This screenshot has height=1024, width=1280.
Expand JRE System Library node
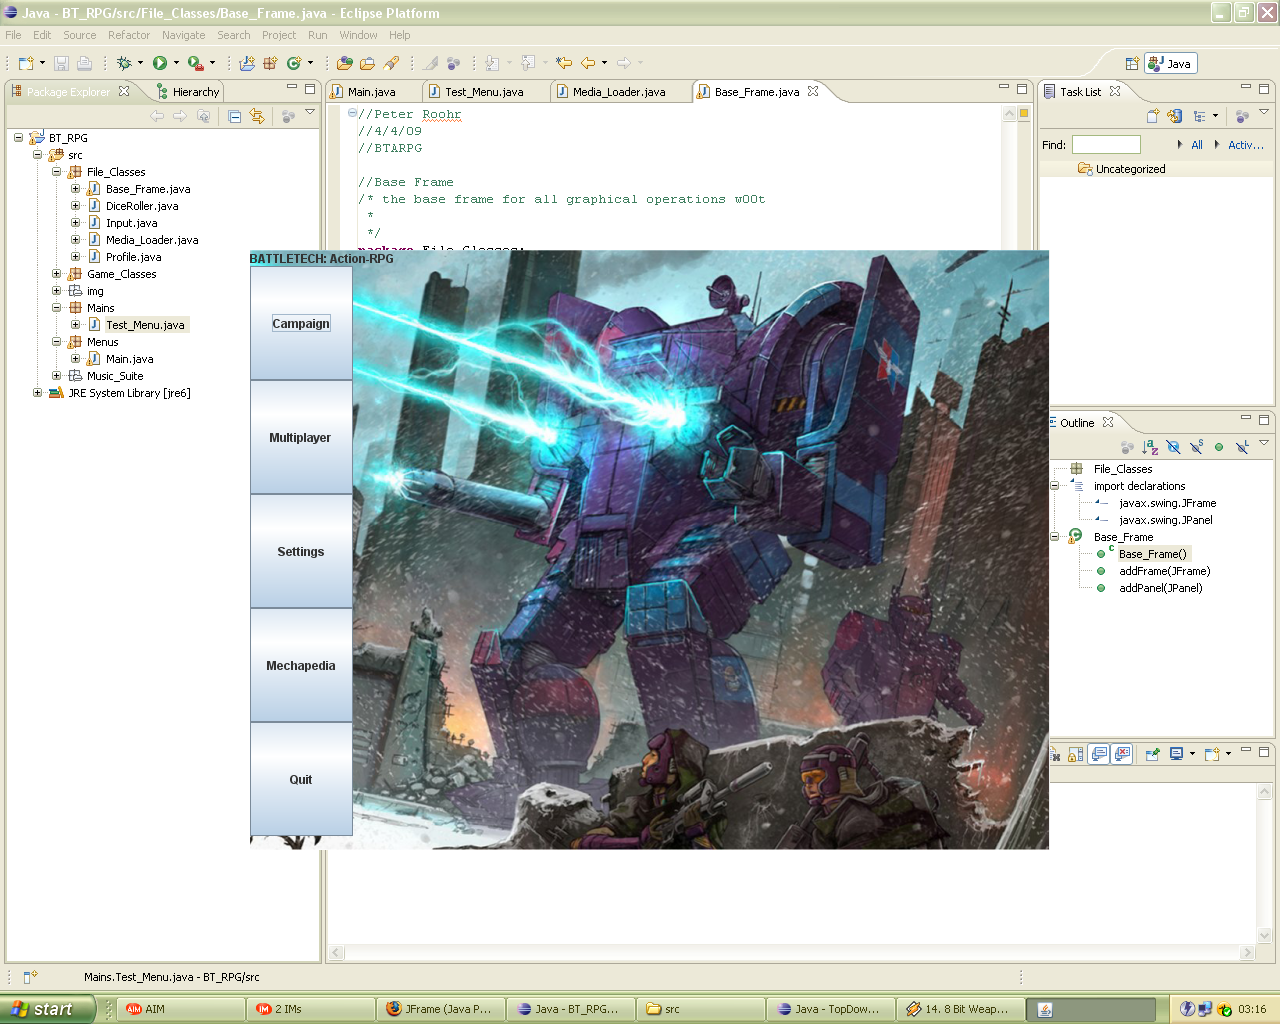click(37, 393)
